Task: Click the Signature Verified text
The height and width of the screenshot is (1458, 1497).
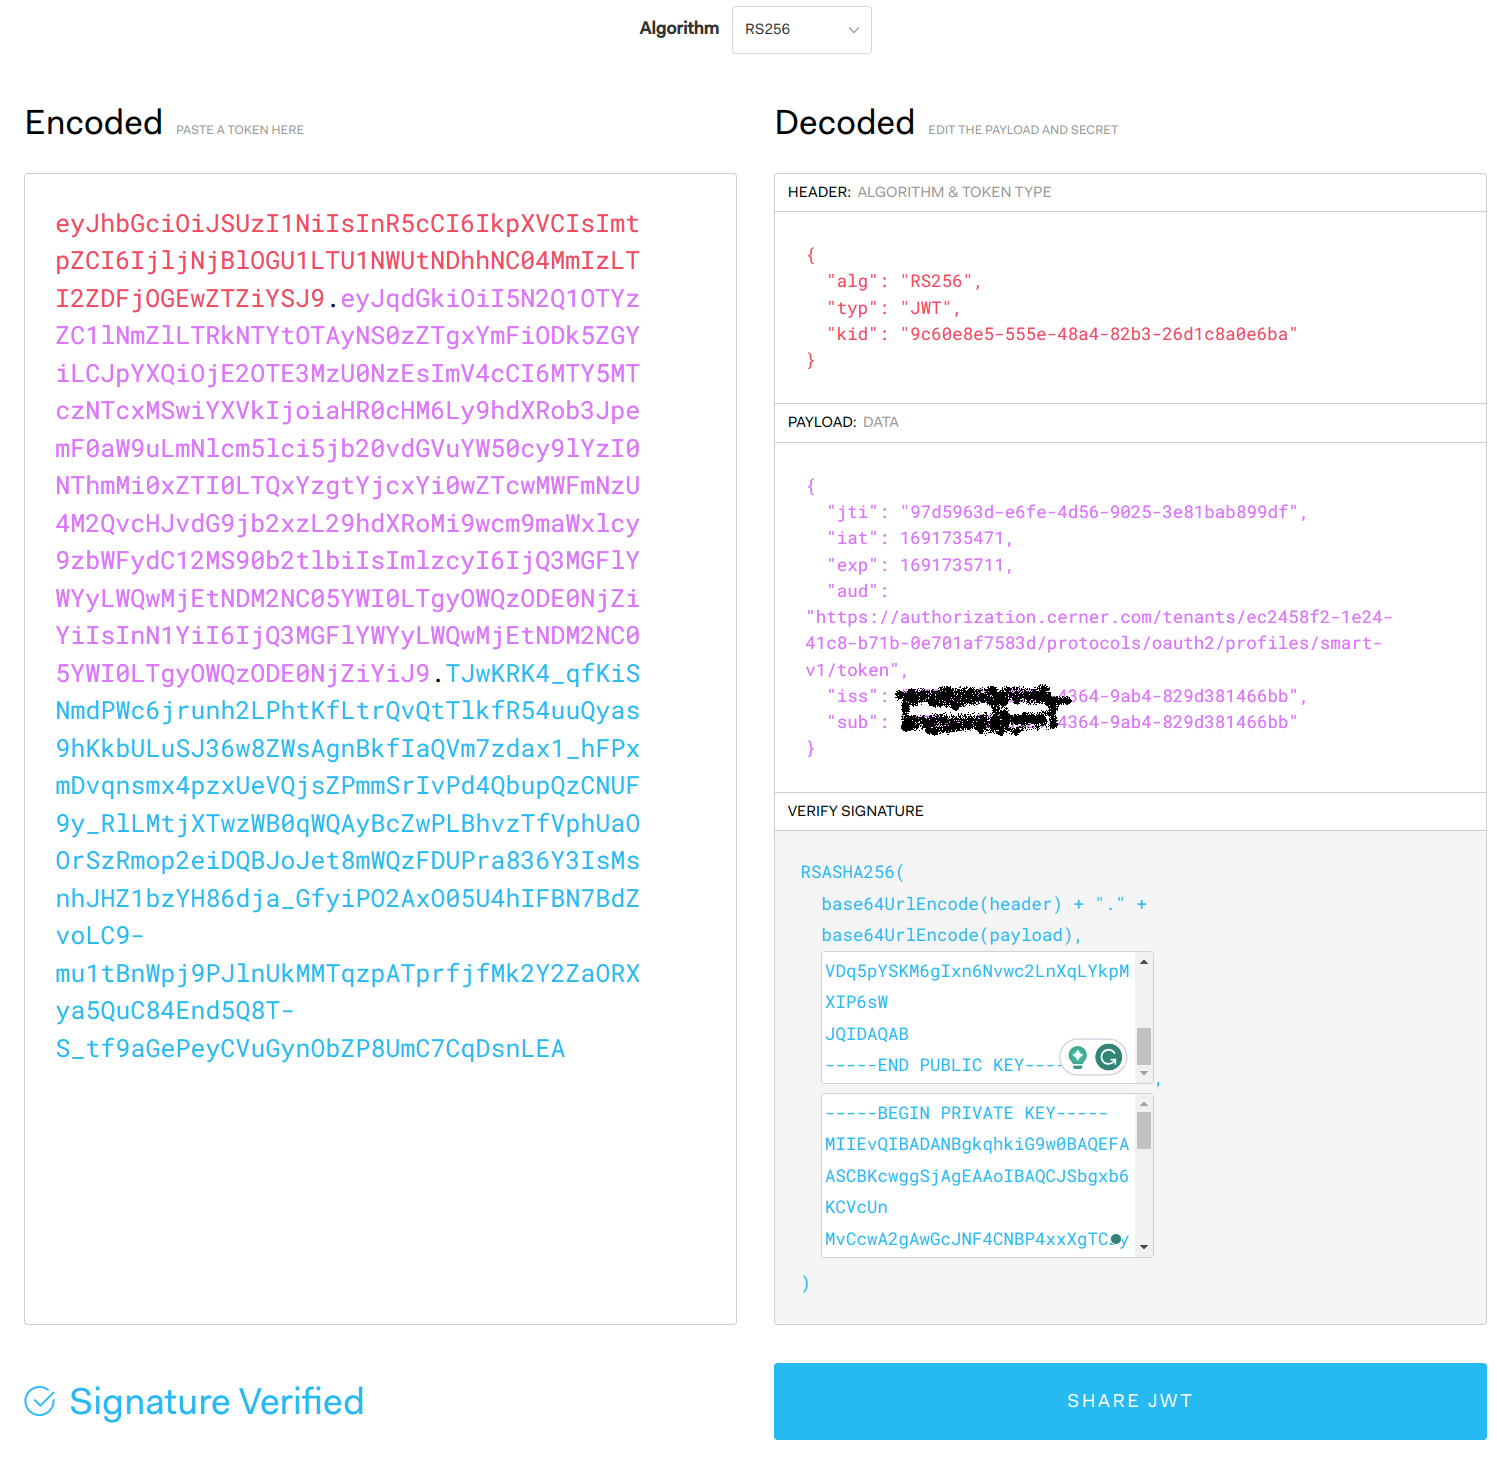Action: pos(216,1401)
